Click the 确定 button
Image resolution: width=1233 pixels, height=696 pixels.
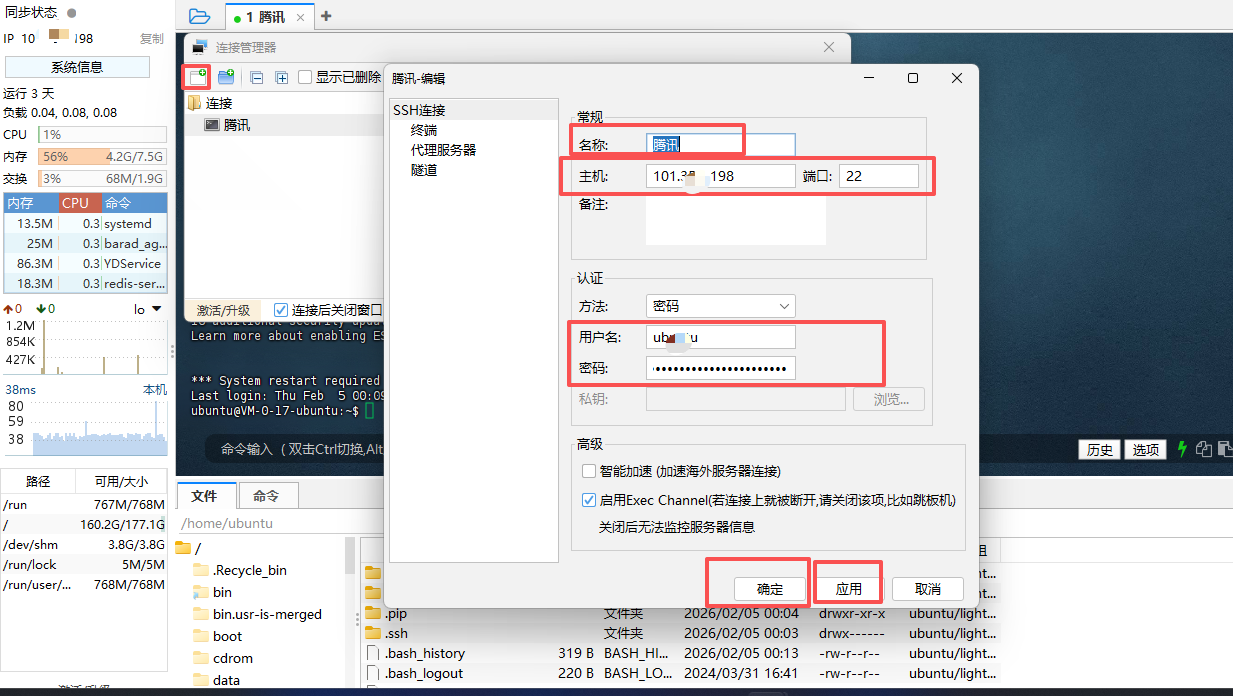[770, 589]
